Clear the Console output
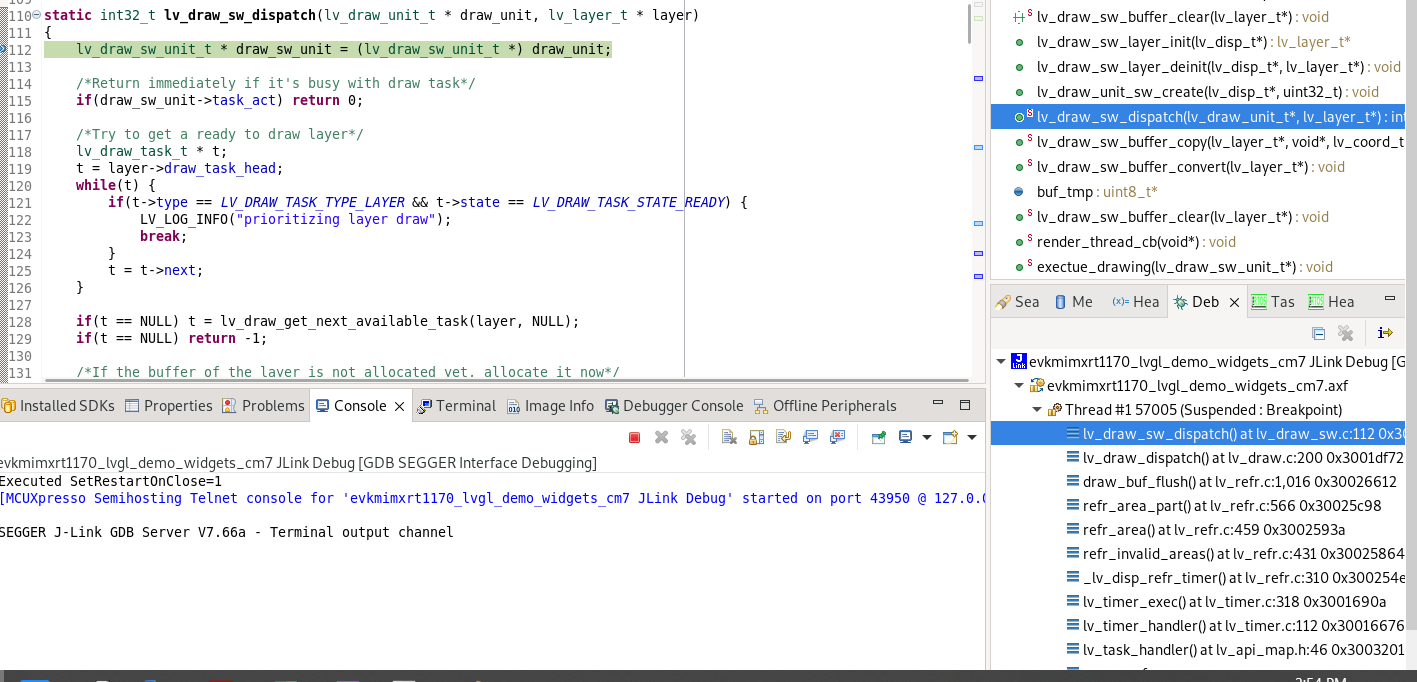The height and width of the screenshot is (682, 1417). pyautogui.click(x=728, y=437)
